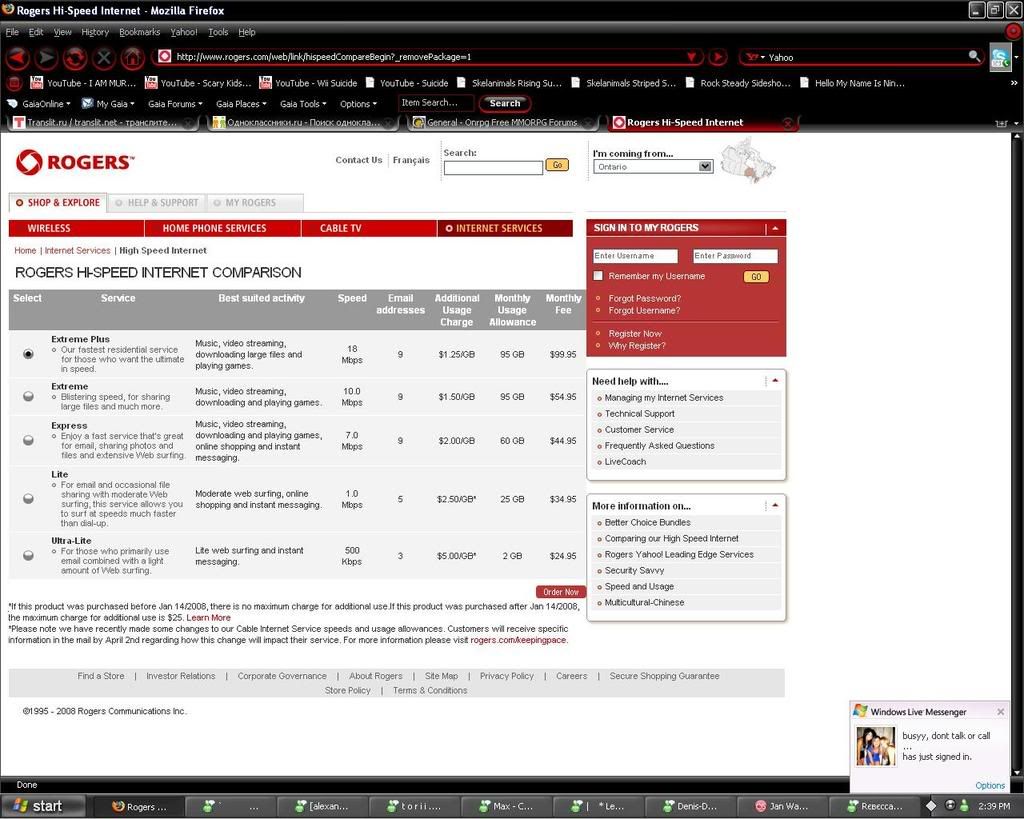Switch to the General - Onrpg forums tab

tap(502, 122)
